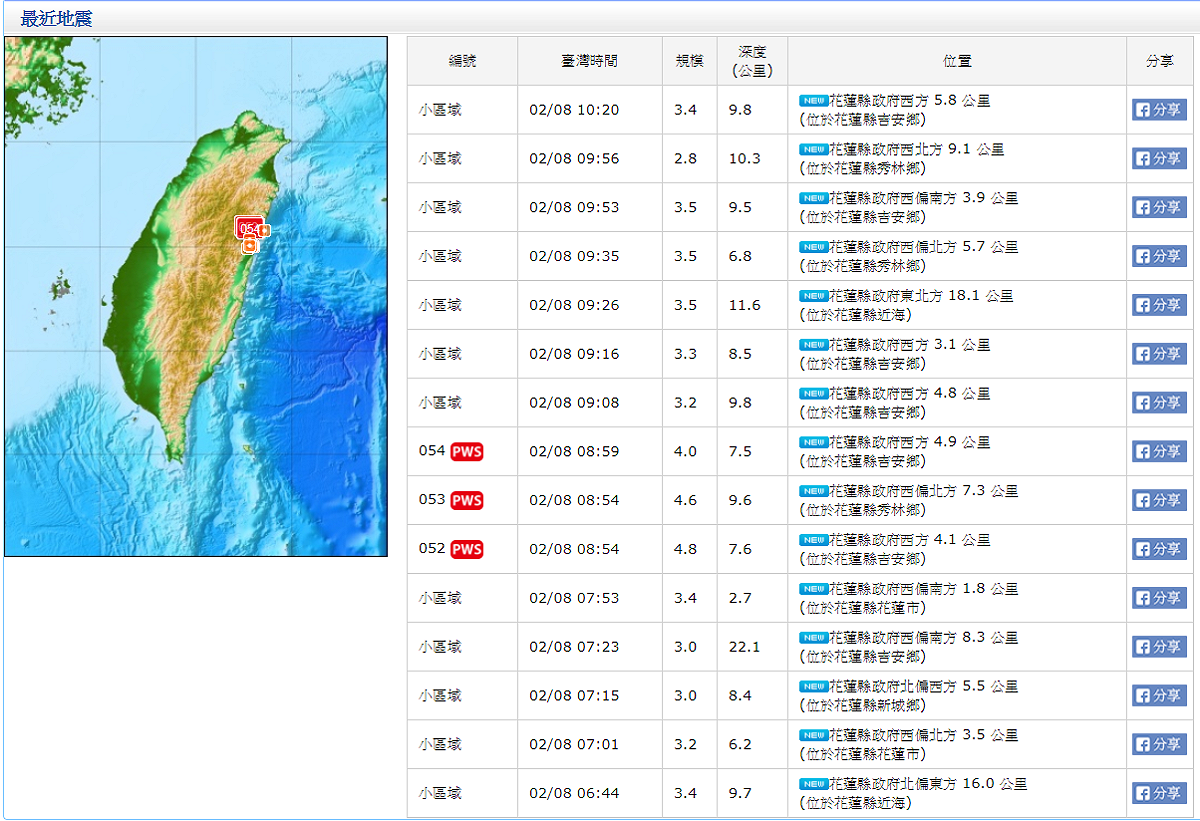Click the 編號 column header
This screenshot has height=821, width=1200.
[x=462, y=61]
